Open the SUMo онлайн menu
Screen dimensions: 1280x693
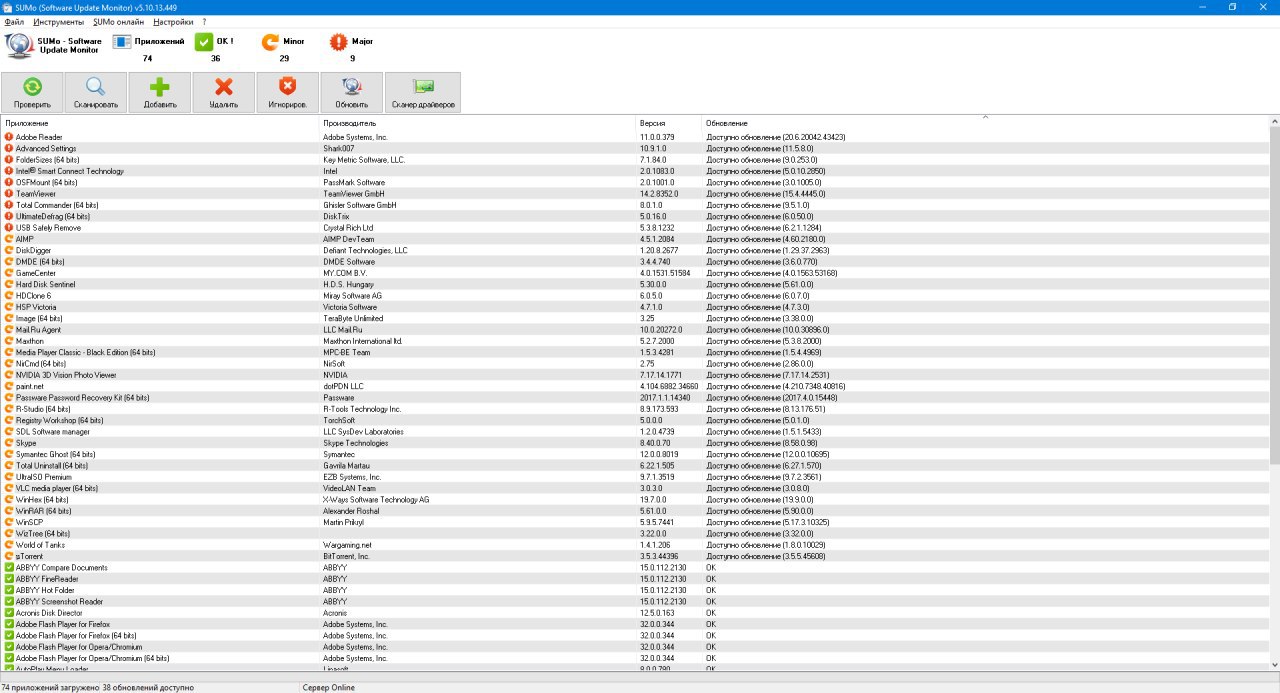118,21
